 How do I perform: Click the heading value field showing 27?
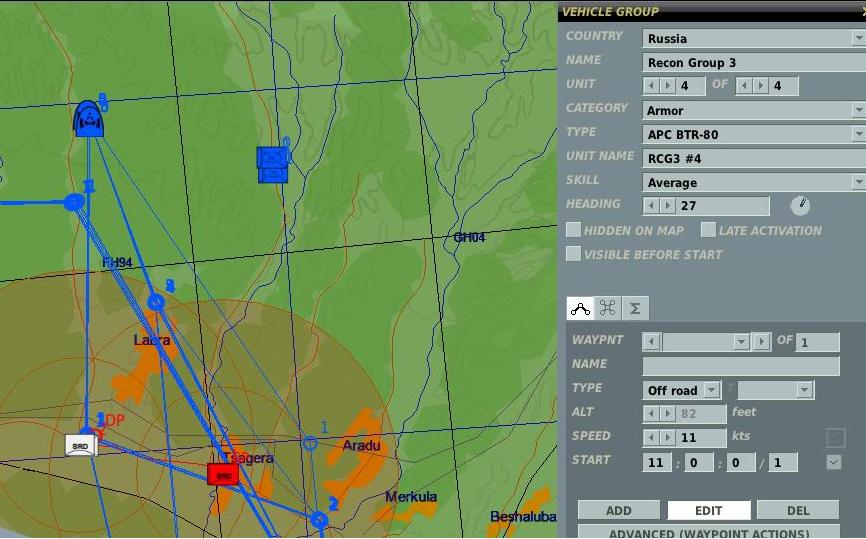point(722,205)
